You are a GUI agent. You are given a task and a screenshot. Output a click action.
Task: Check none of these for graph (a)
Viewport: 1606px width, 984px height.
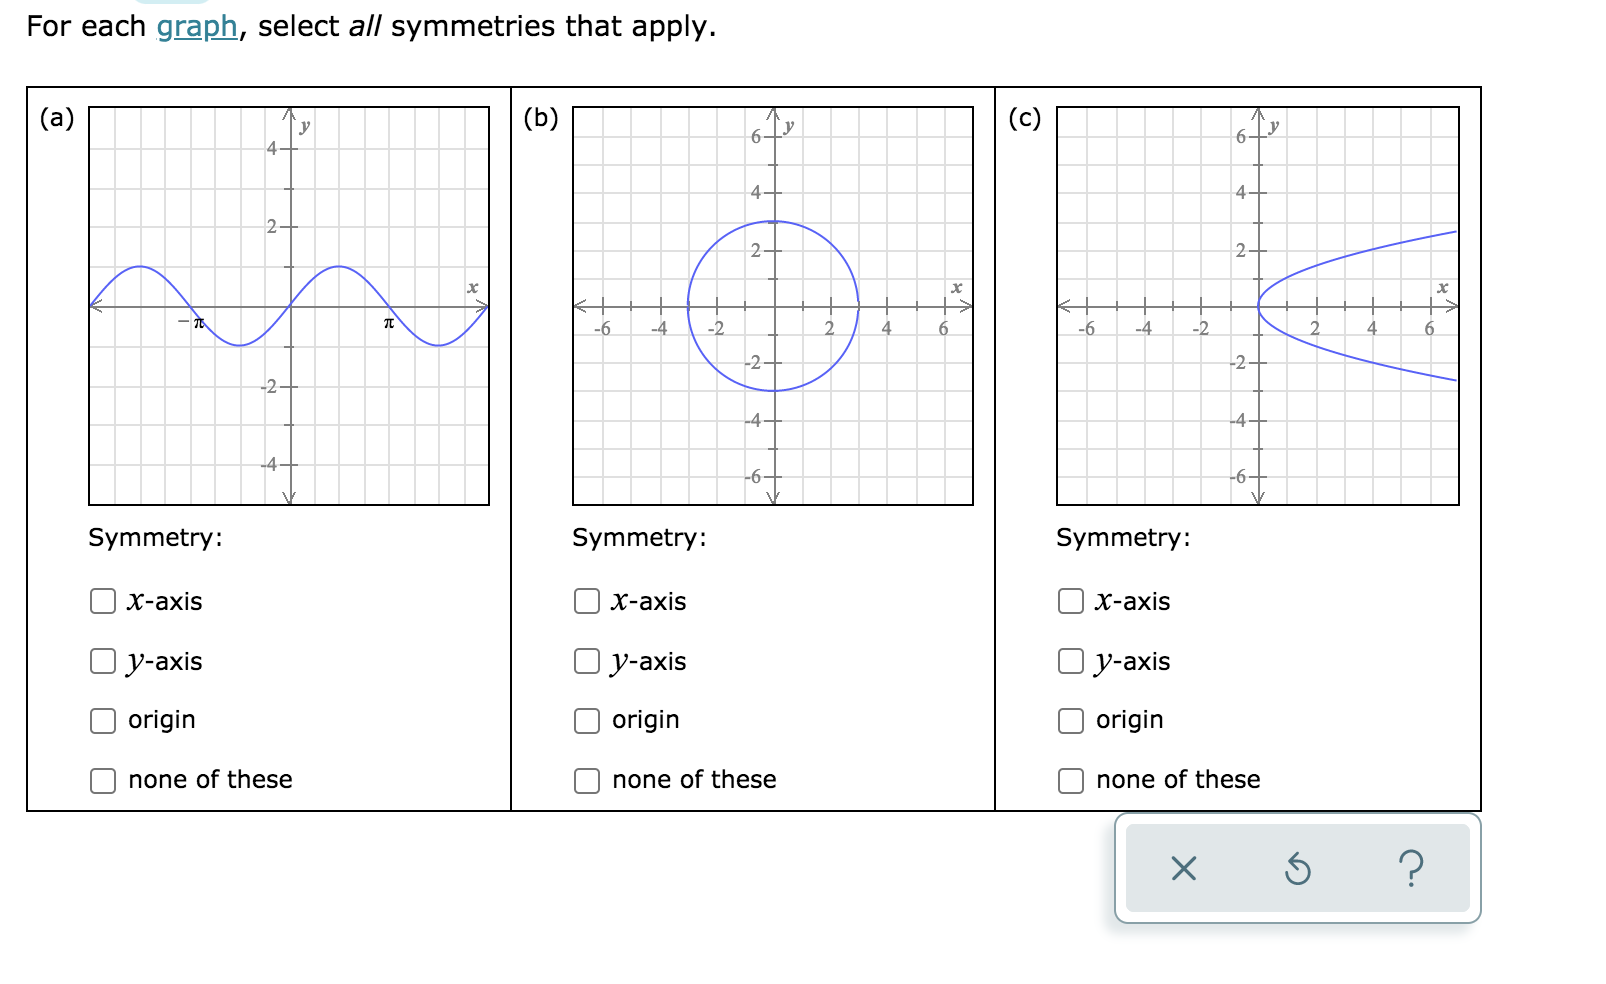click(103, 780)
